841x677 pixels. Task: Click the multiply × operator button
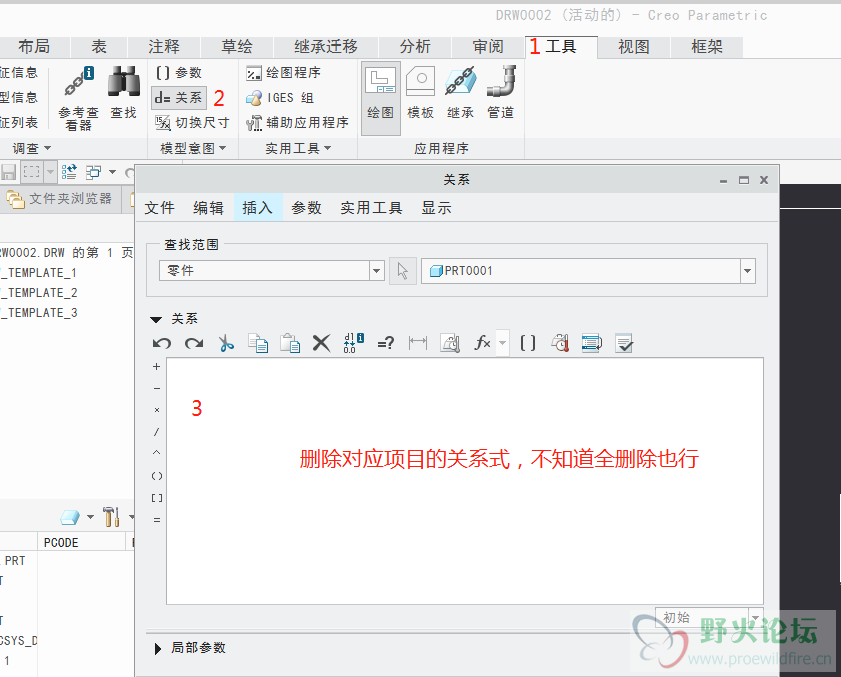point(157,410)
